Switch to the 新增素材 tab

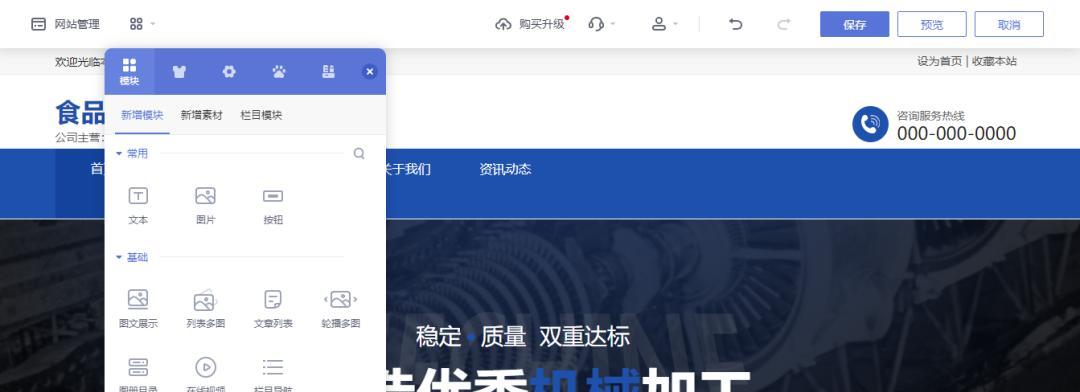[202, 115]
